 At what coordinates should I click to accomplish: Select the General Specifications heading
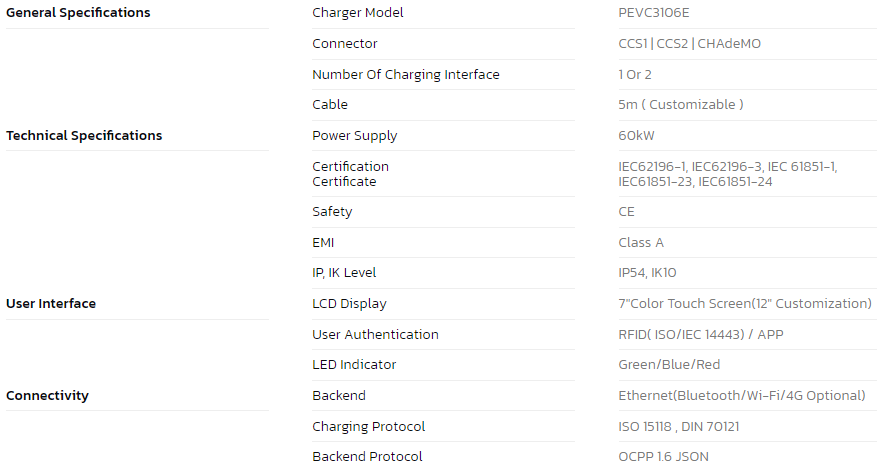click(x=78, y=12)
